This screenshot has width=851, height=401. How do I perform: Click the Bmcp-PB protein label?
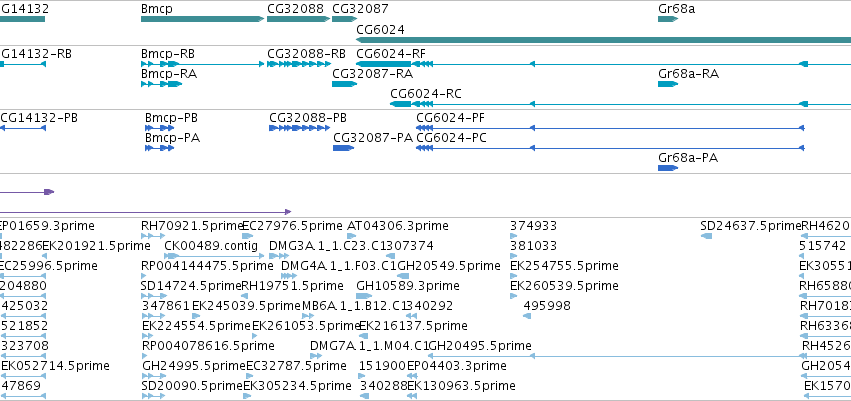coord(172,118)
